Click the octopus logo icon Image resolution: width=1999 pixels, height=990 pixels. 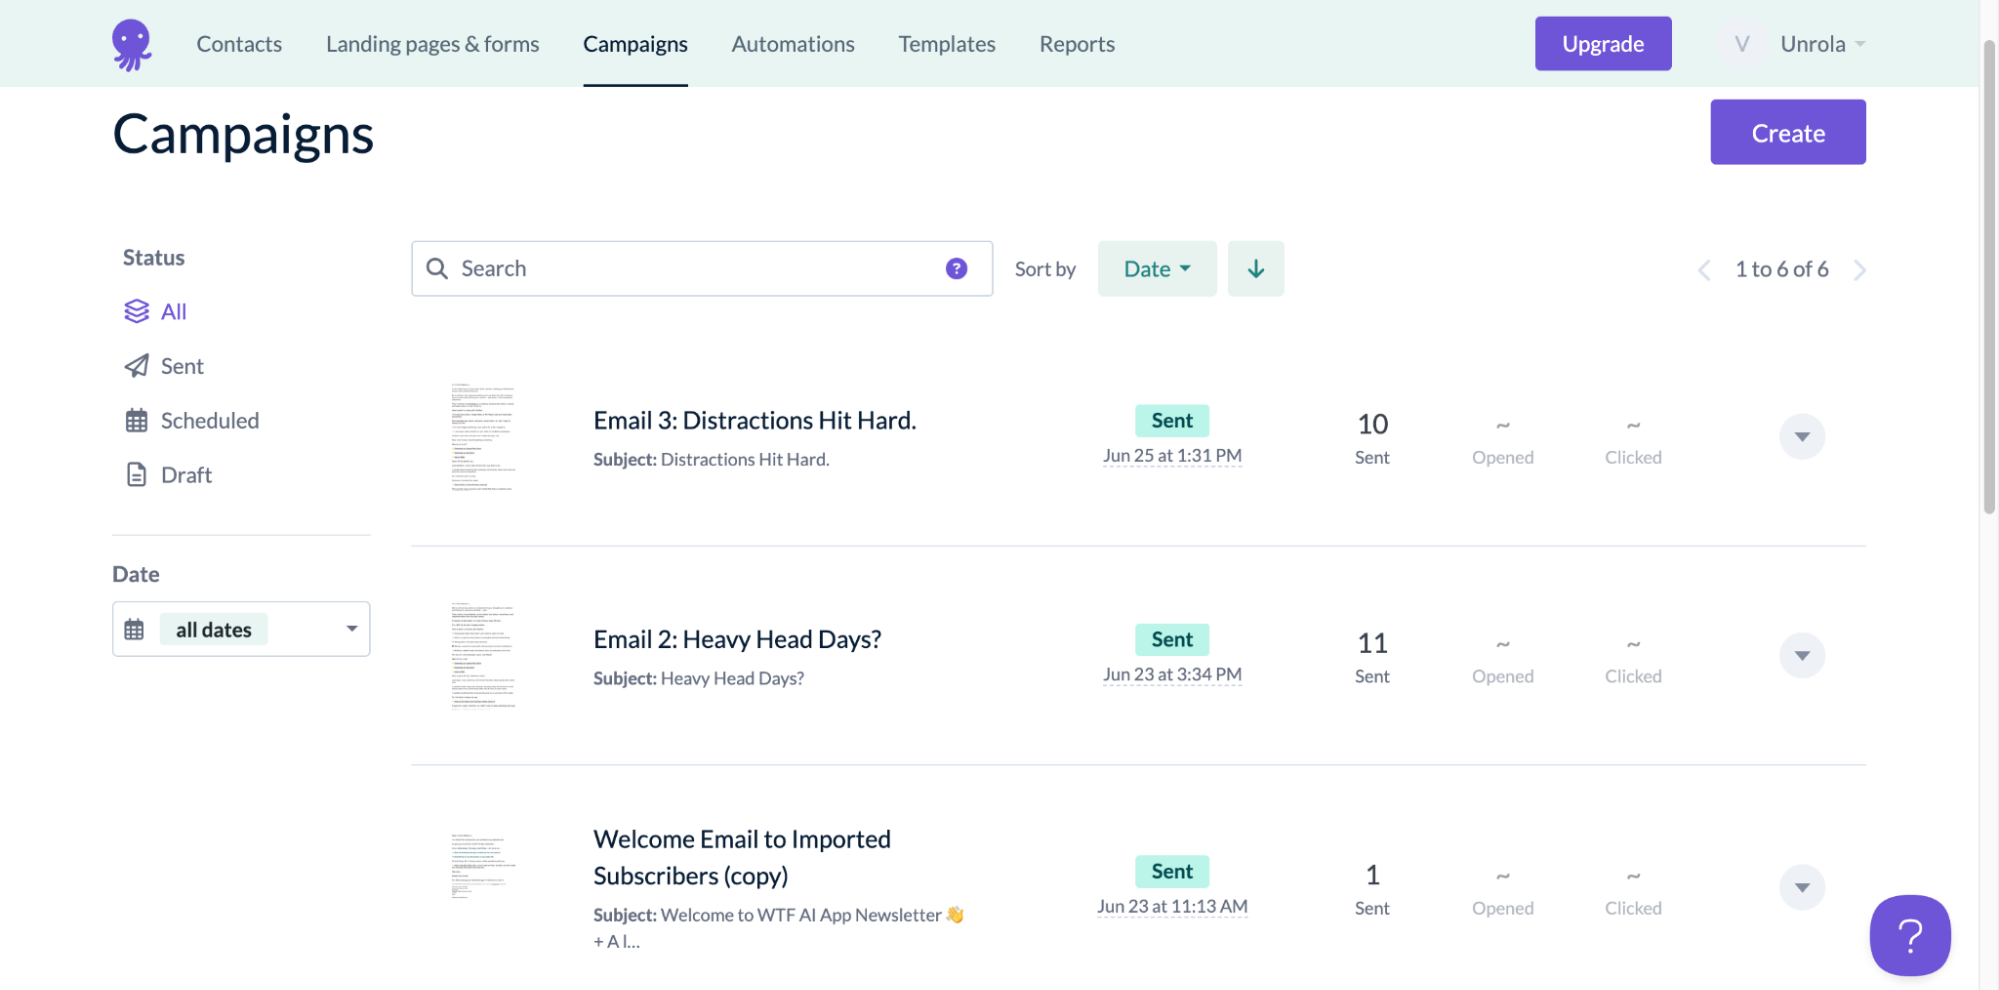(131, 43)
